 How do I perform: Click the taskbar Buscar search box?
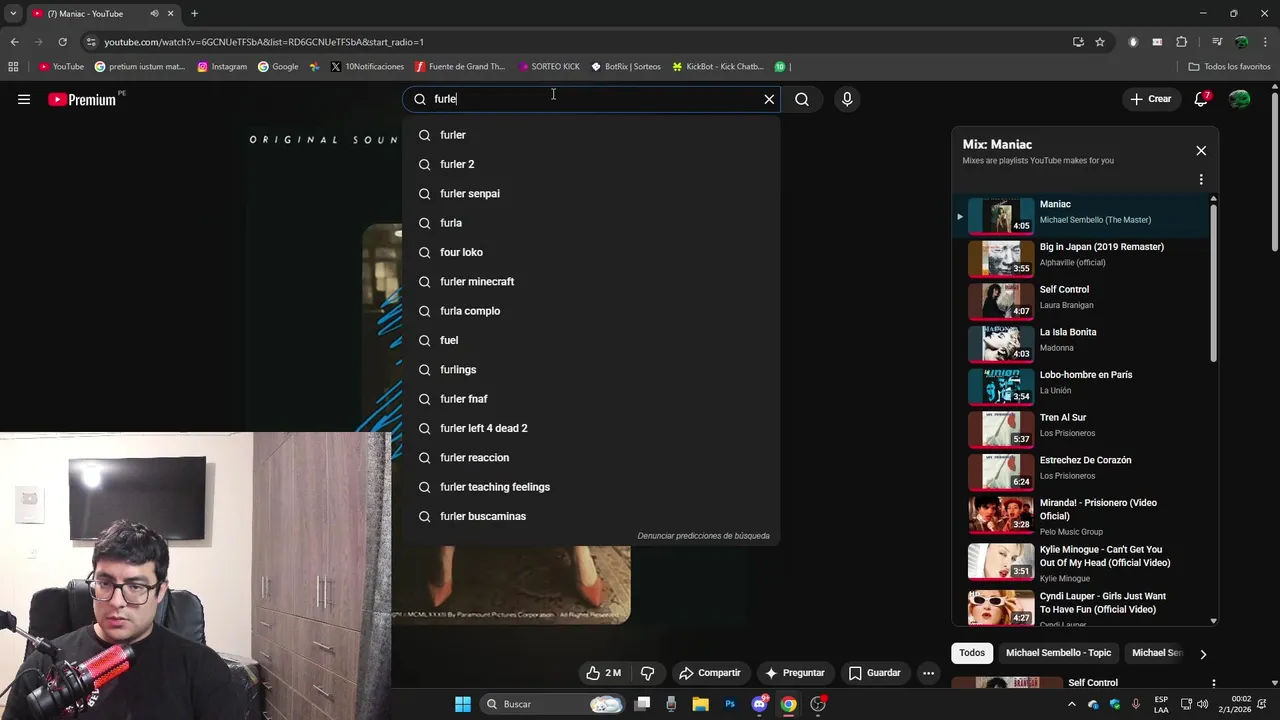[553, 704]
